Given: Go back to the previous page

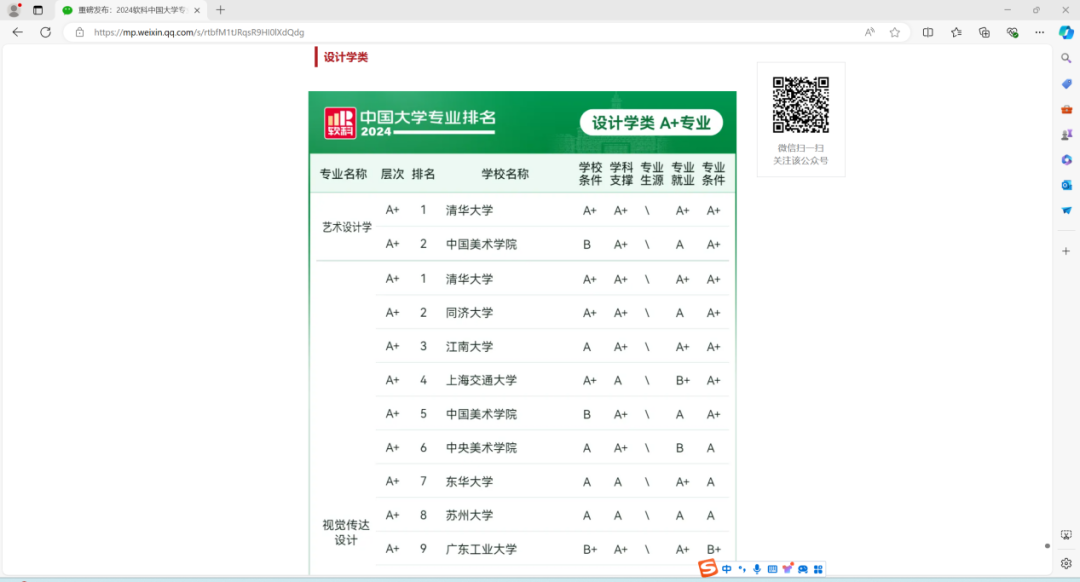Looking at the screenshot, I should [18, 32].
